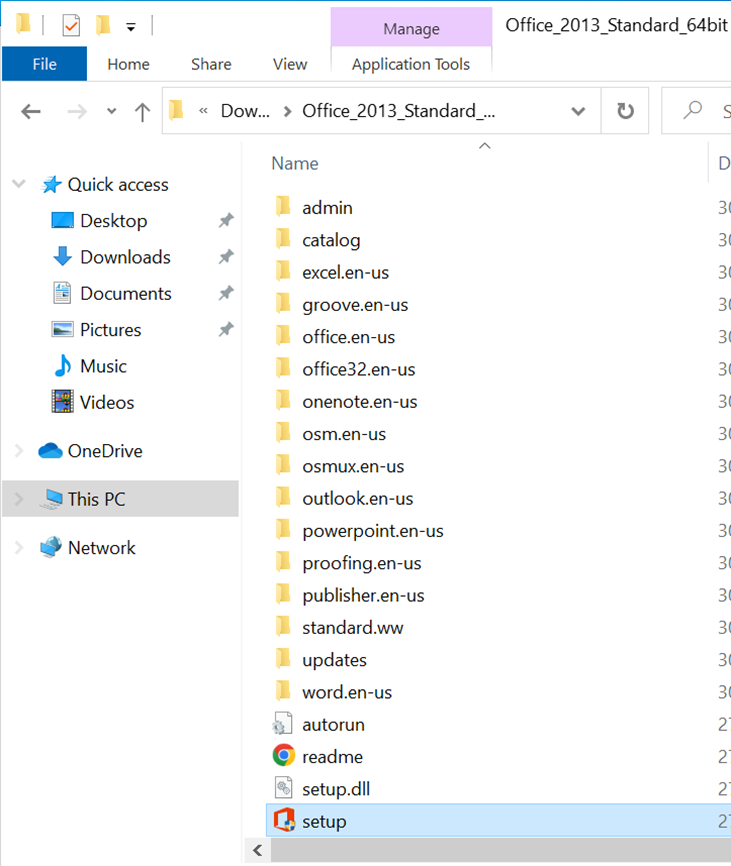Expand the This PC tree node
Image resolution: width=731 pixels, height=866 pixels.
19,499
